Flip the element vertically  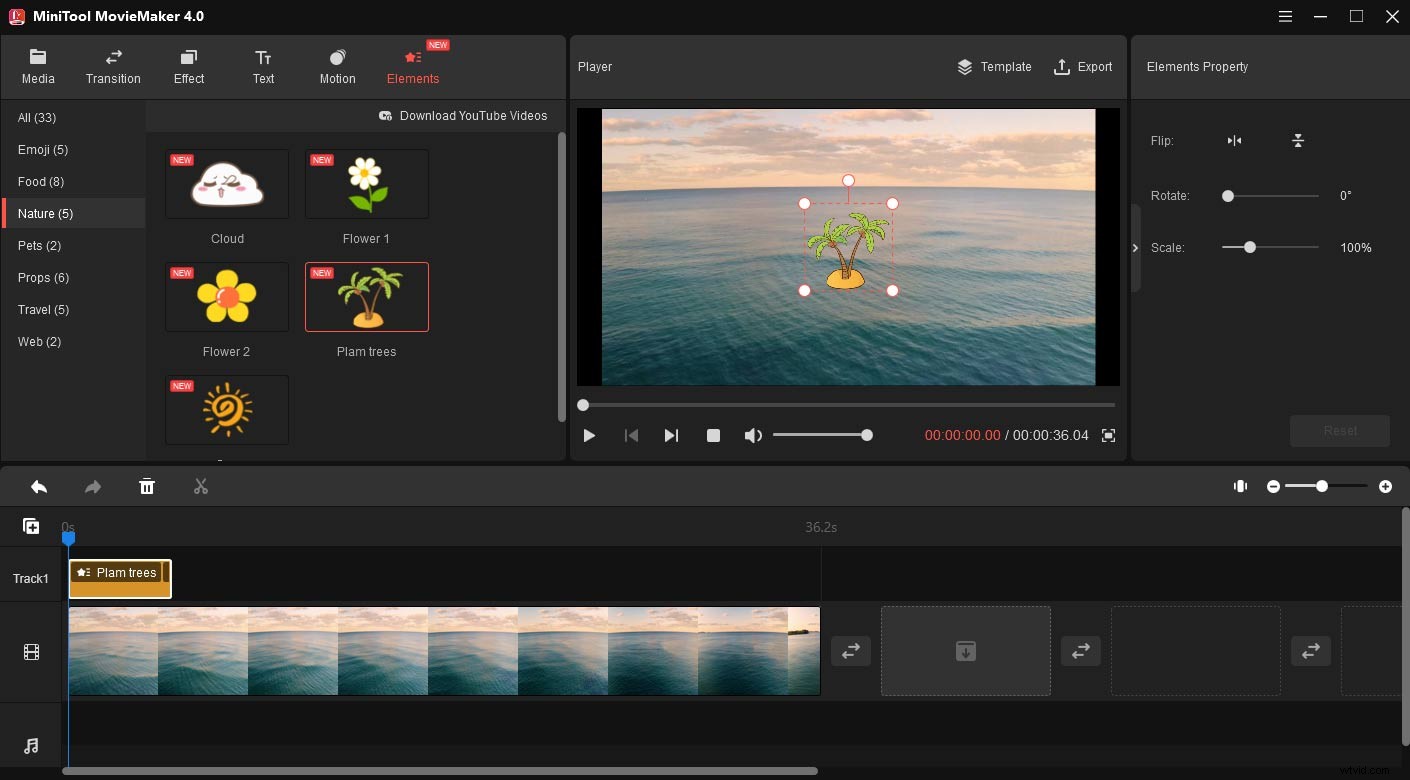click(1297, 141)
